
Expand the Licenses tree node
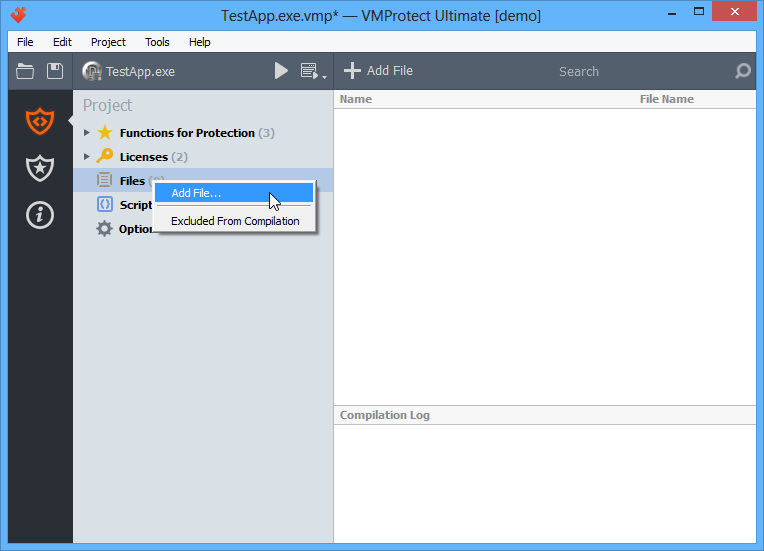[87, 156]
